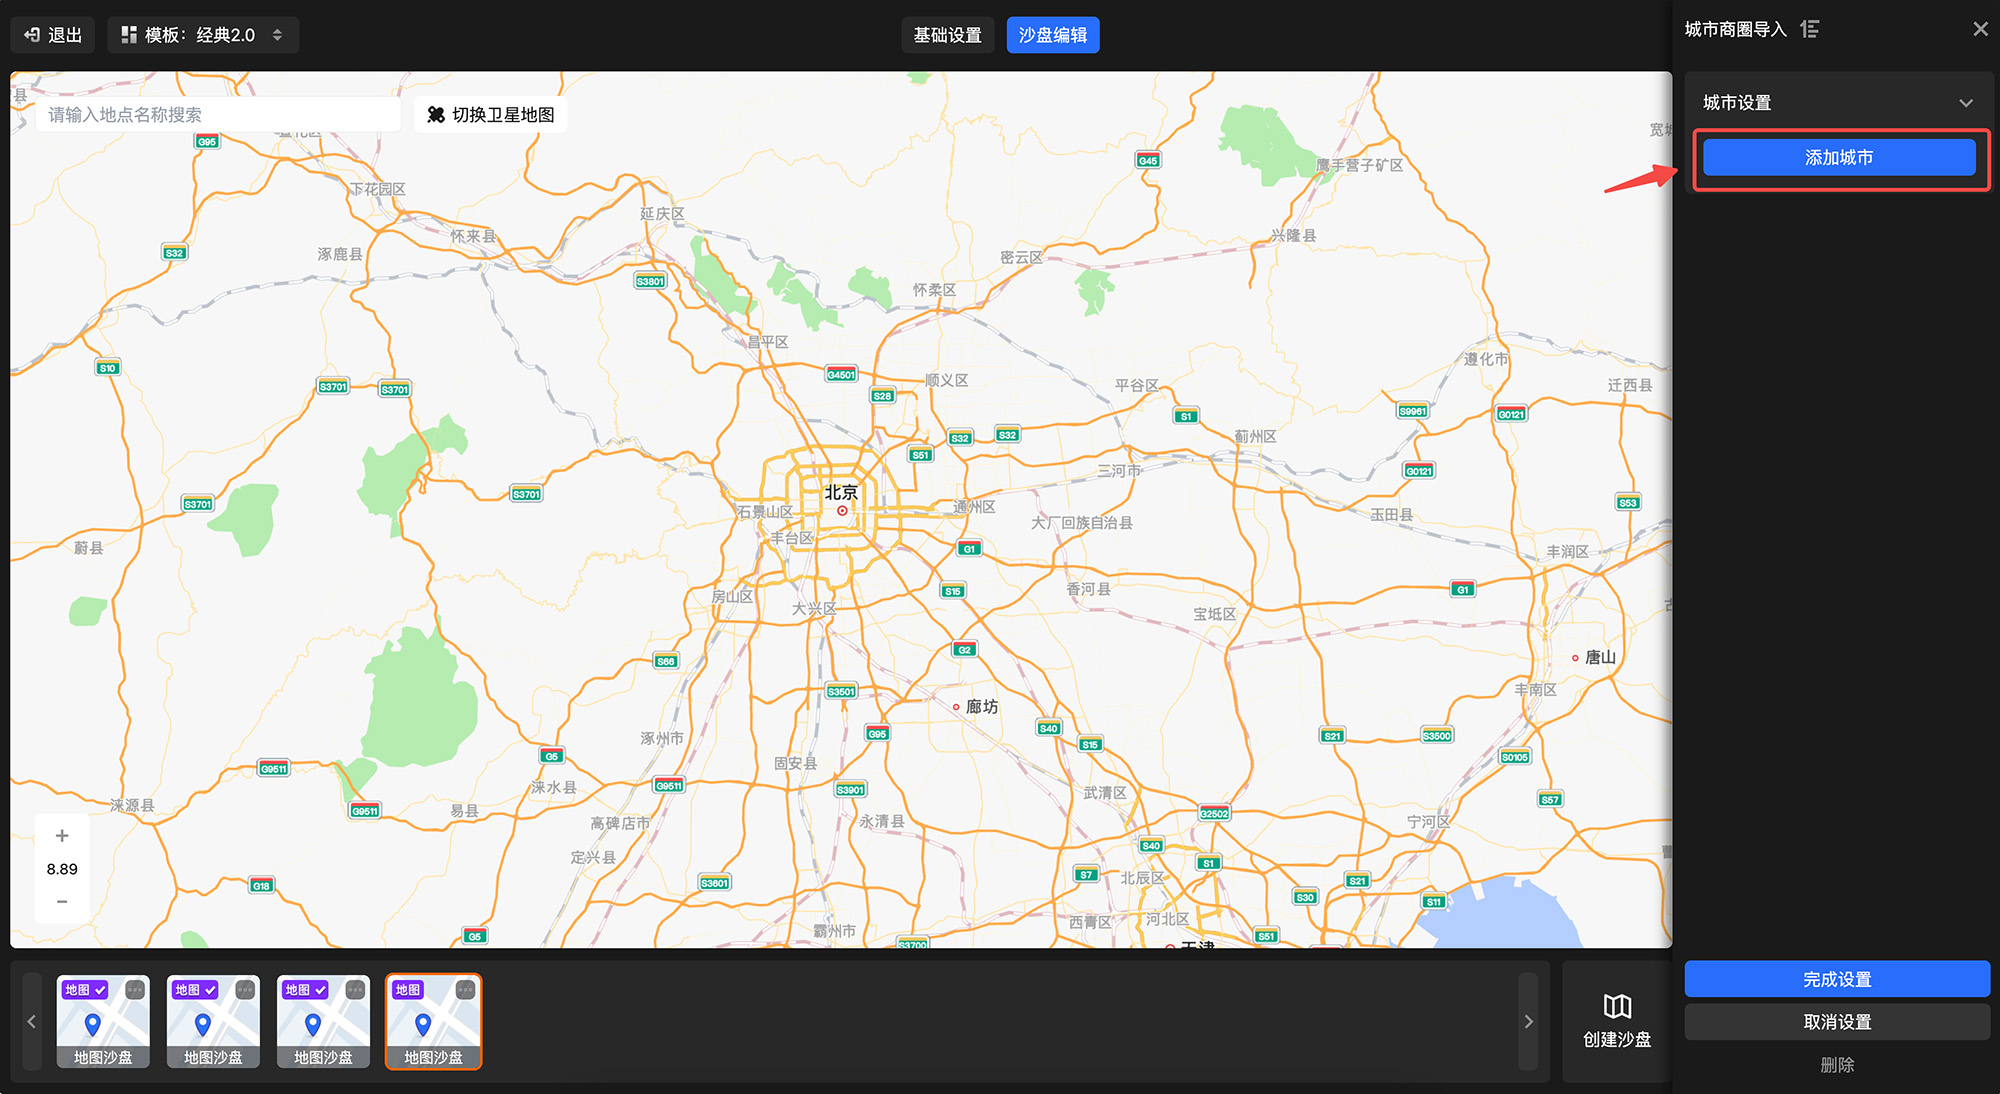Click the 添加城市 button
The width and height of the screenshot is (2000, 1094).
click(1838, 158)
